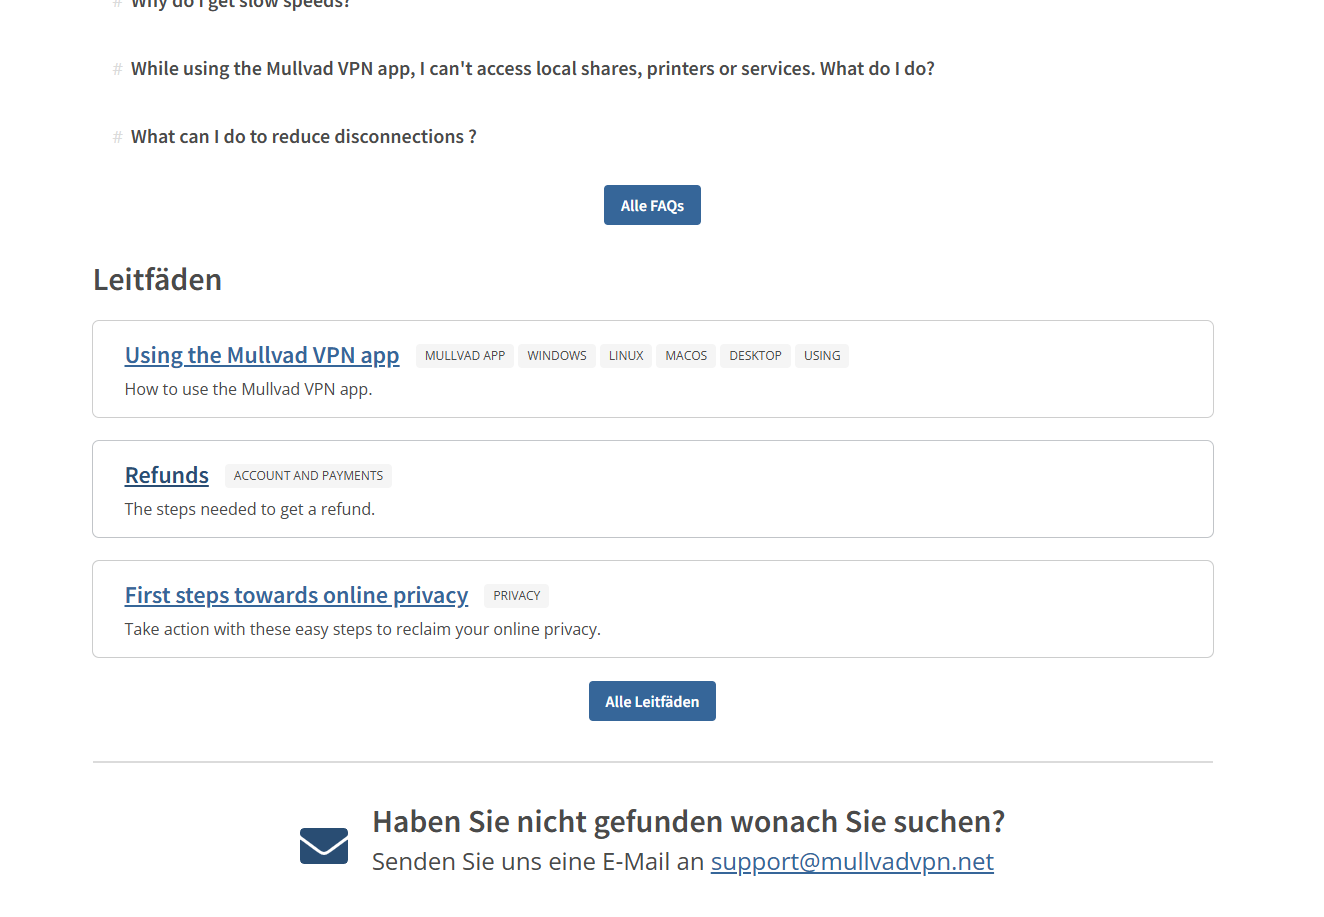Select the MULLVAD APP tag
This screenshot has height=917, width=1324.
(x=465, y=356)
